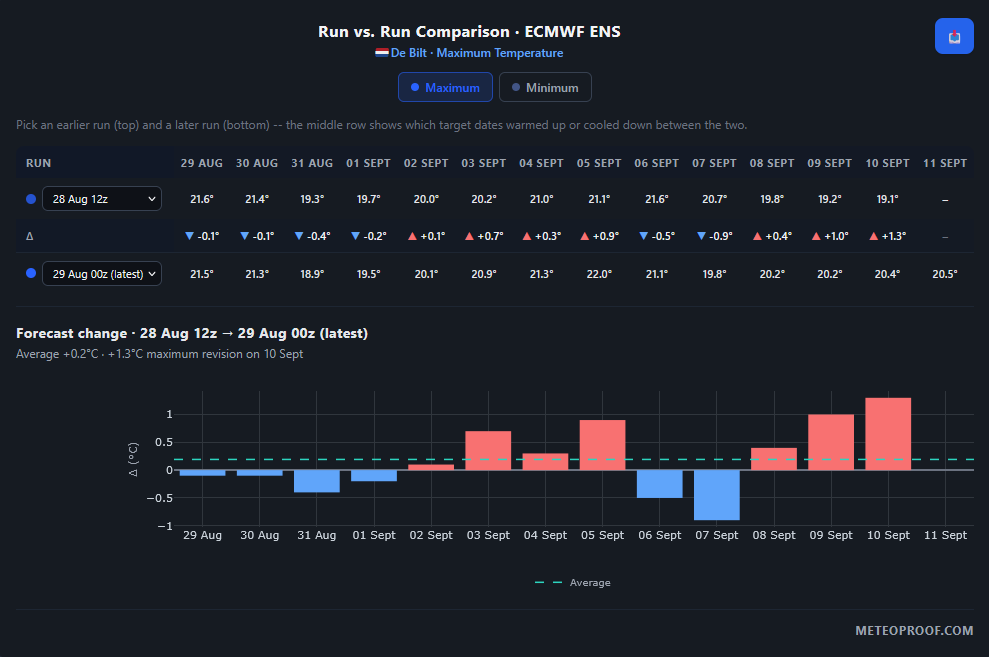Click the +1.0° delta cell

[830, 236]
